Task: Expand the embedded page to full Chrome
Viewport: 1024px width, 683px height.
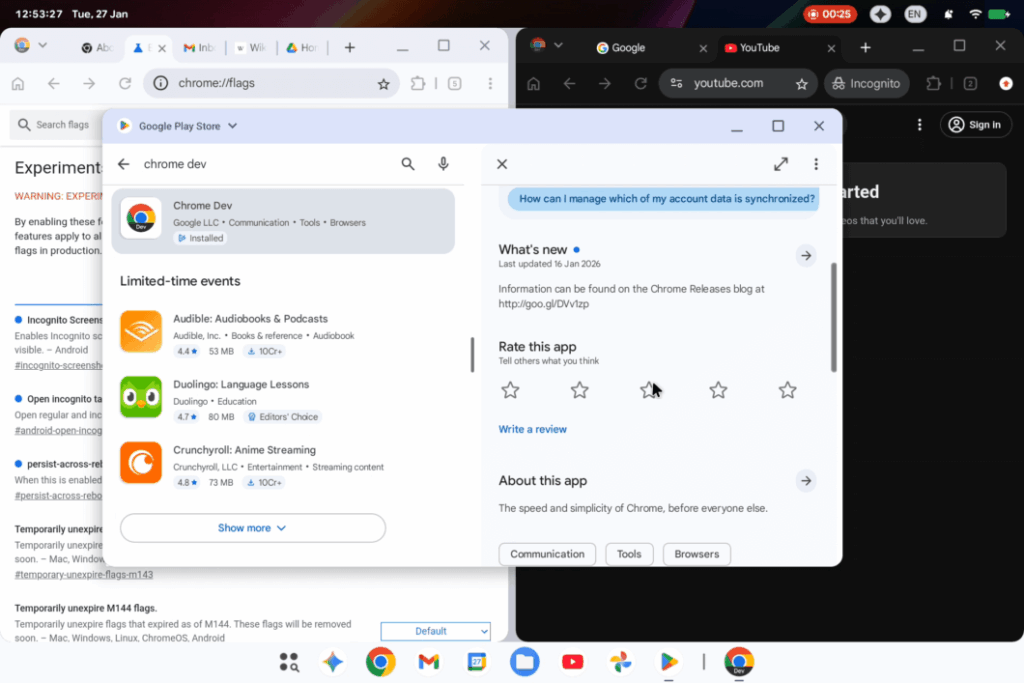Action: tap(781, 163)
